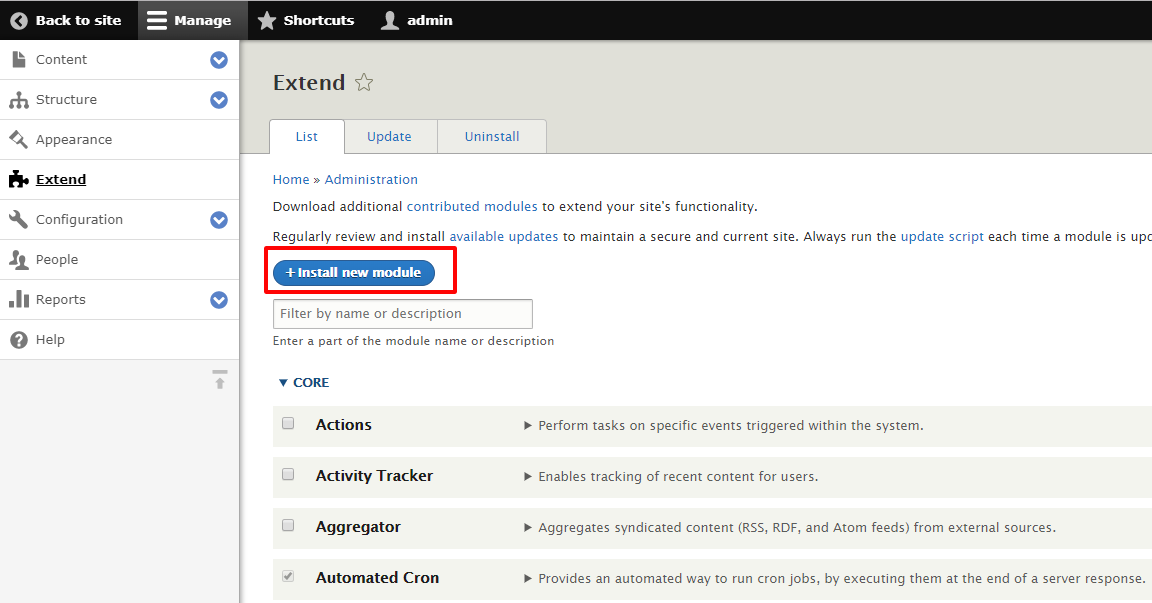Click the Manage hamburger icon
The height and width of the screenshot is (603, 1152).
156,21
